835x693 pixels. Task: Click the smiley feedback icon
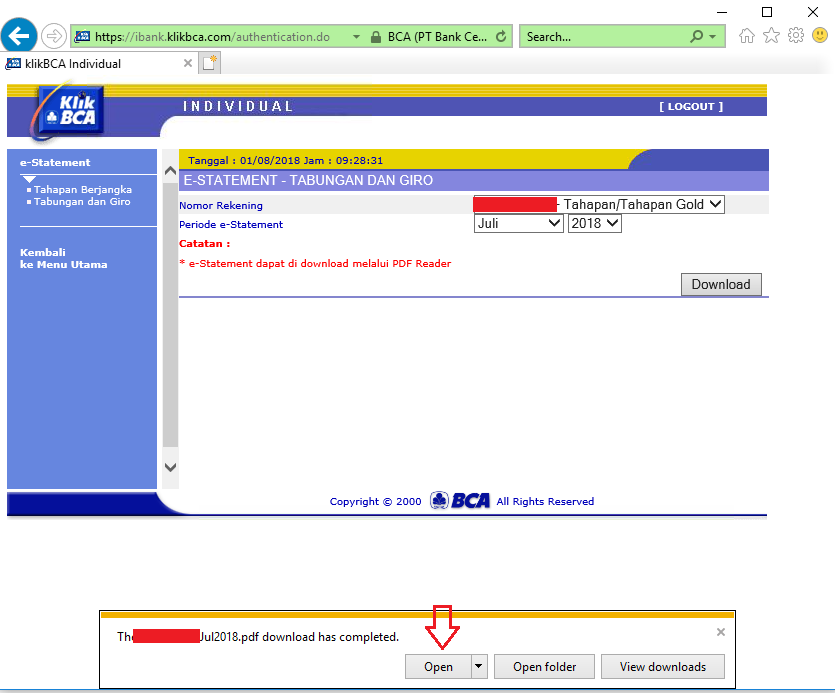point(820,36)
